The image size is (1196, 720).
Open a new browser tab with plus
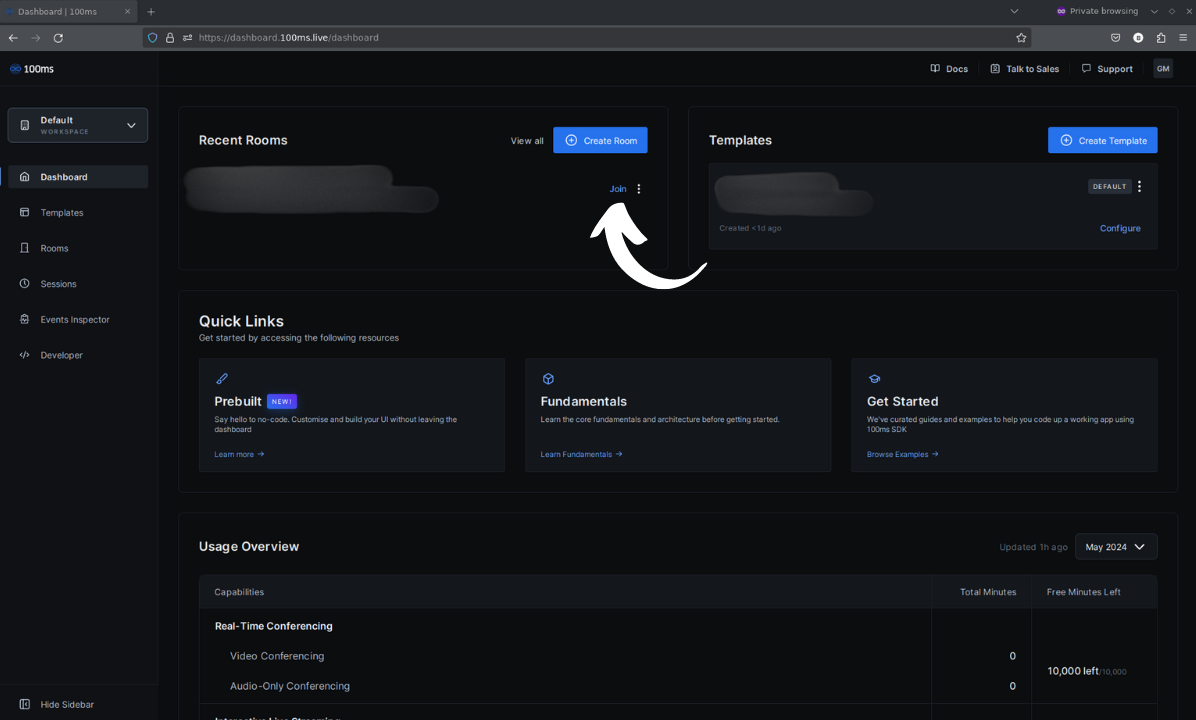point(151,11)
